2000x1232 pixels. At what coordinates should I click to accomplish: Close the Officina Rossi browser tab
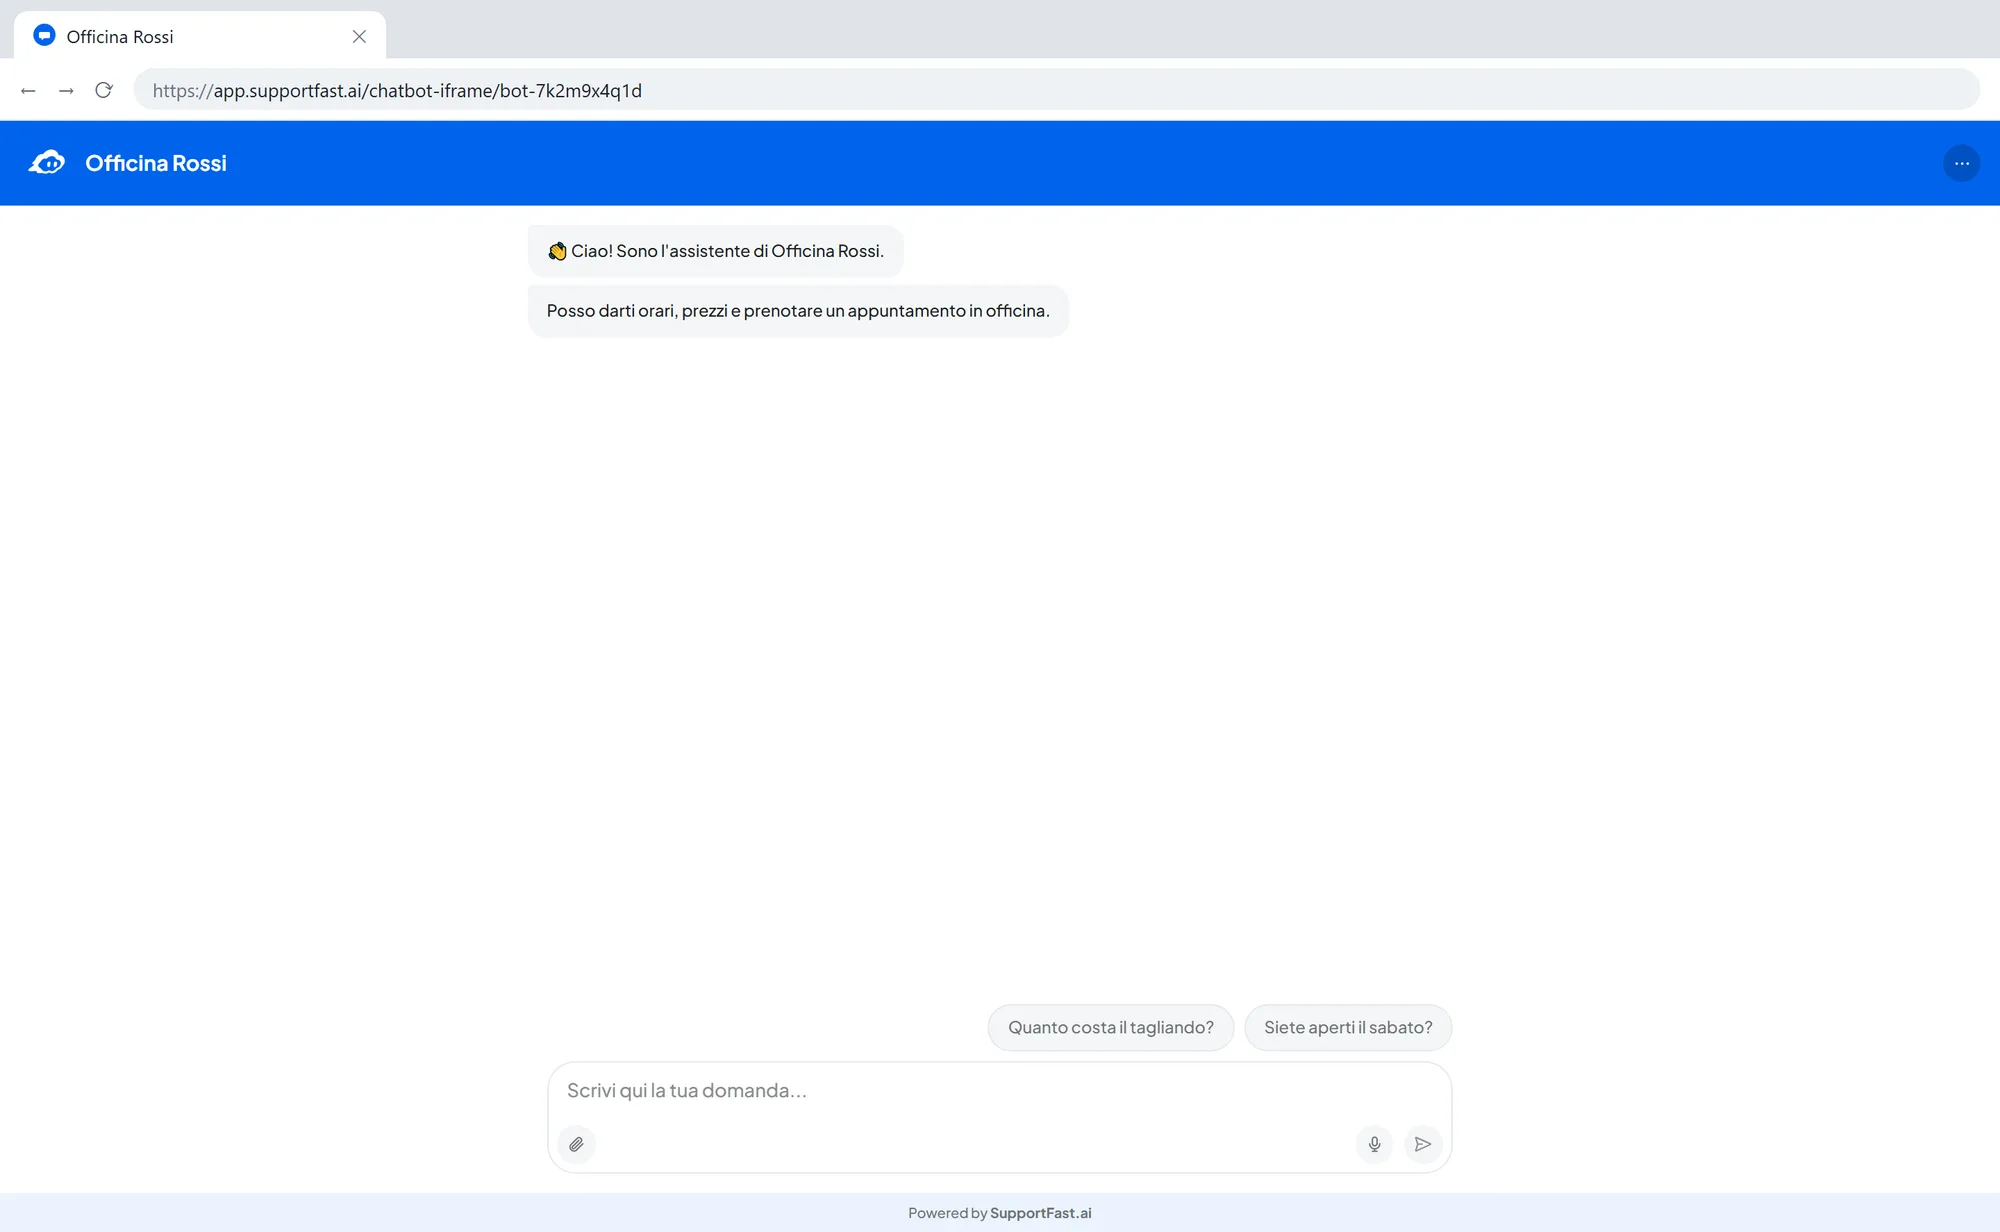[359, 36]
